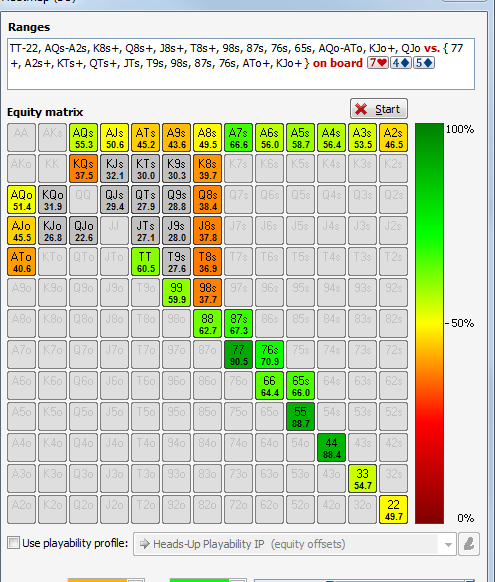Click the 5 of diamonds board card
Screen dimensions: 495x582
(x=423, y=63)
